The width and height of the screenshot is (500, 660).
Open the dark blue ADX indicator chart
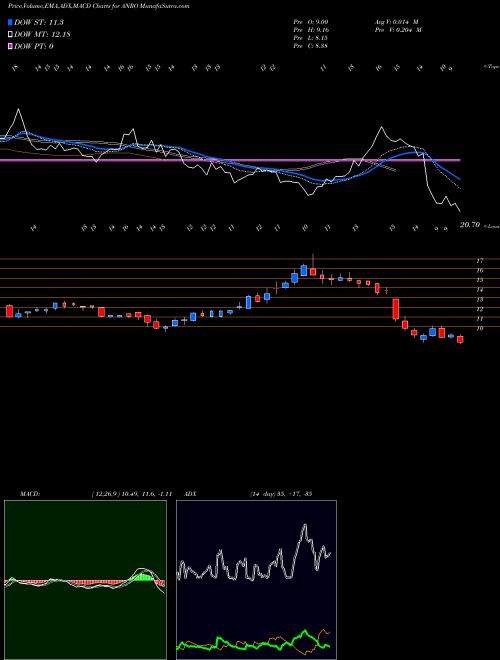[x=256, y=580]
